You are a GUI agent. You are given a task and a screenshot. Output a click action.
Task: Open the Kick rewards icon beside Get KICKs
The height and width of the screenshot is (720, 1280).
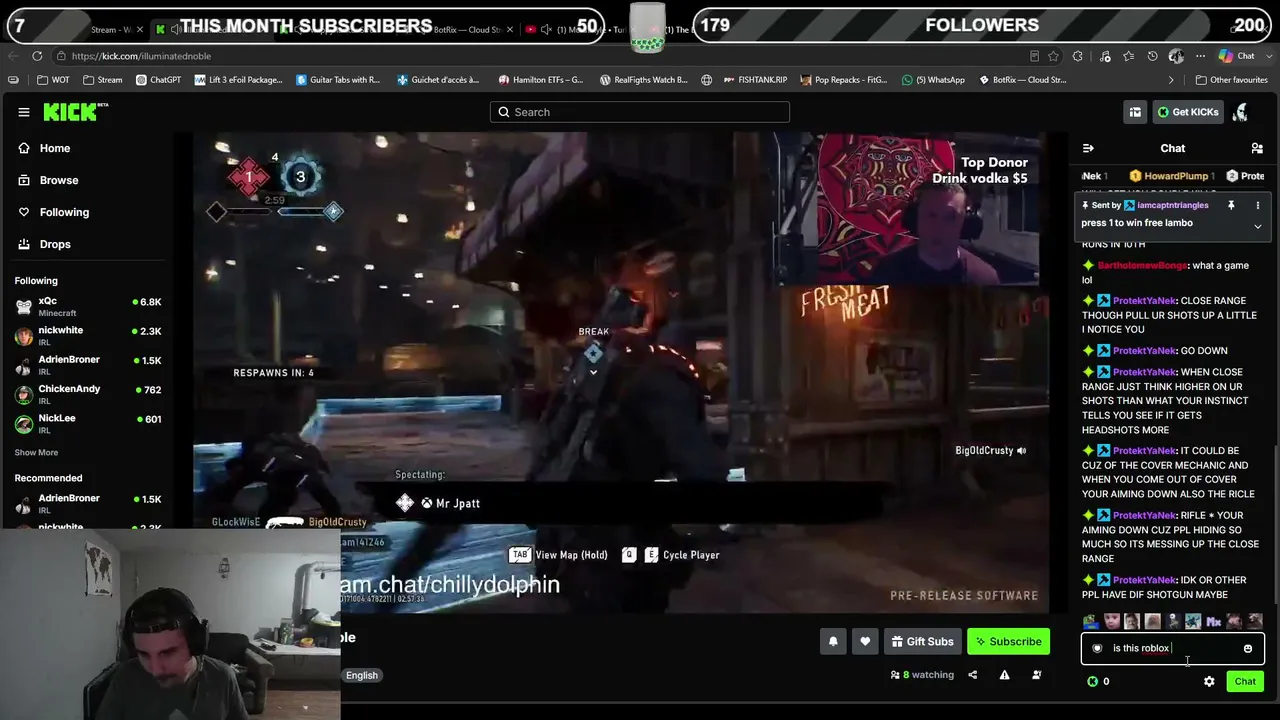(x=1135, y=112)
